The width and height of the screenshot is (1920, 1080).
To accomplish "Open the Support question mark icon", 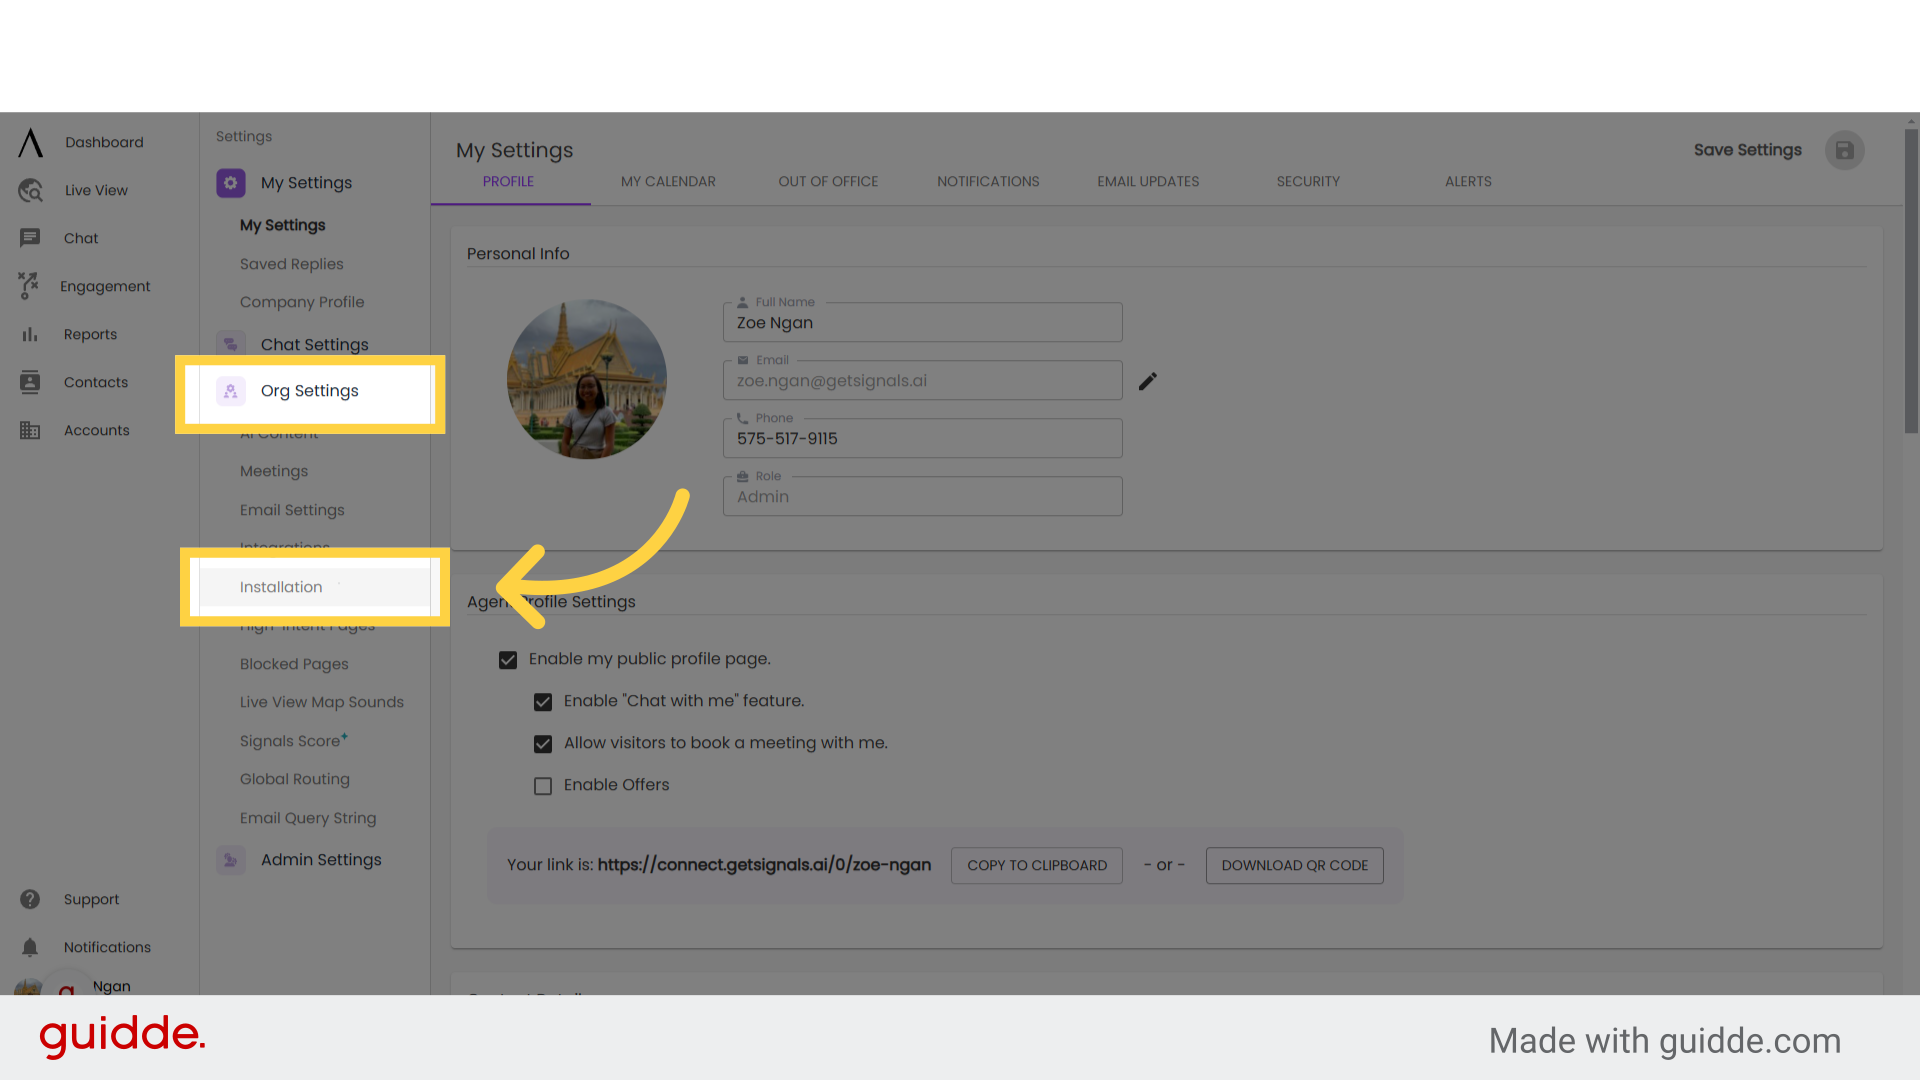I will 30,899.
